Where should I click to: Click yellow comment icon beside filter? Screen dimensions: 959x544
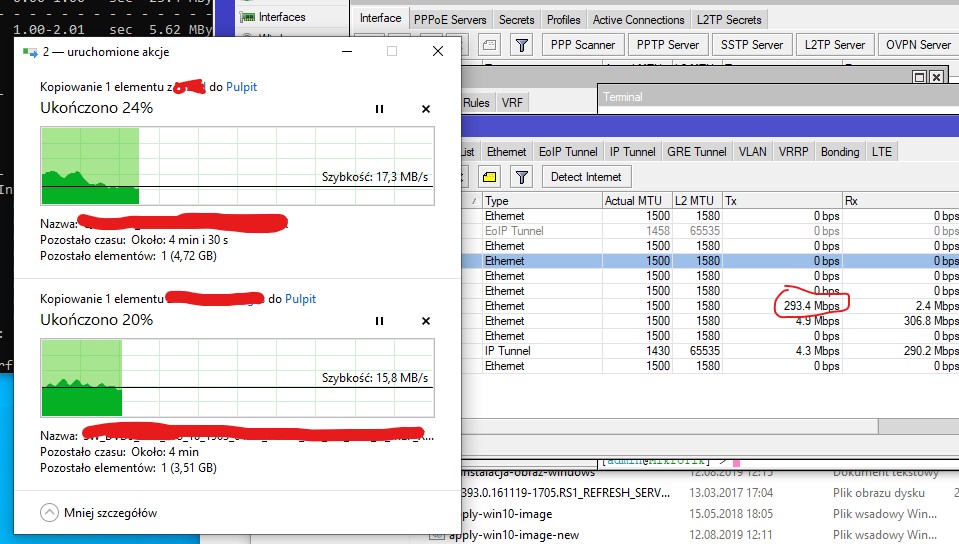click(x=489, y=177)
